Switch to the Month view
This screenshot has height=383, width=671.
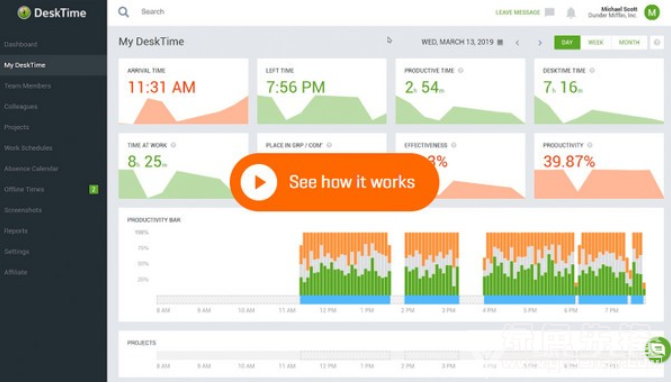point(629,42)
